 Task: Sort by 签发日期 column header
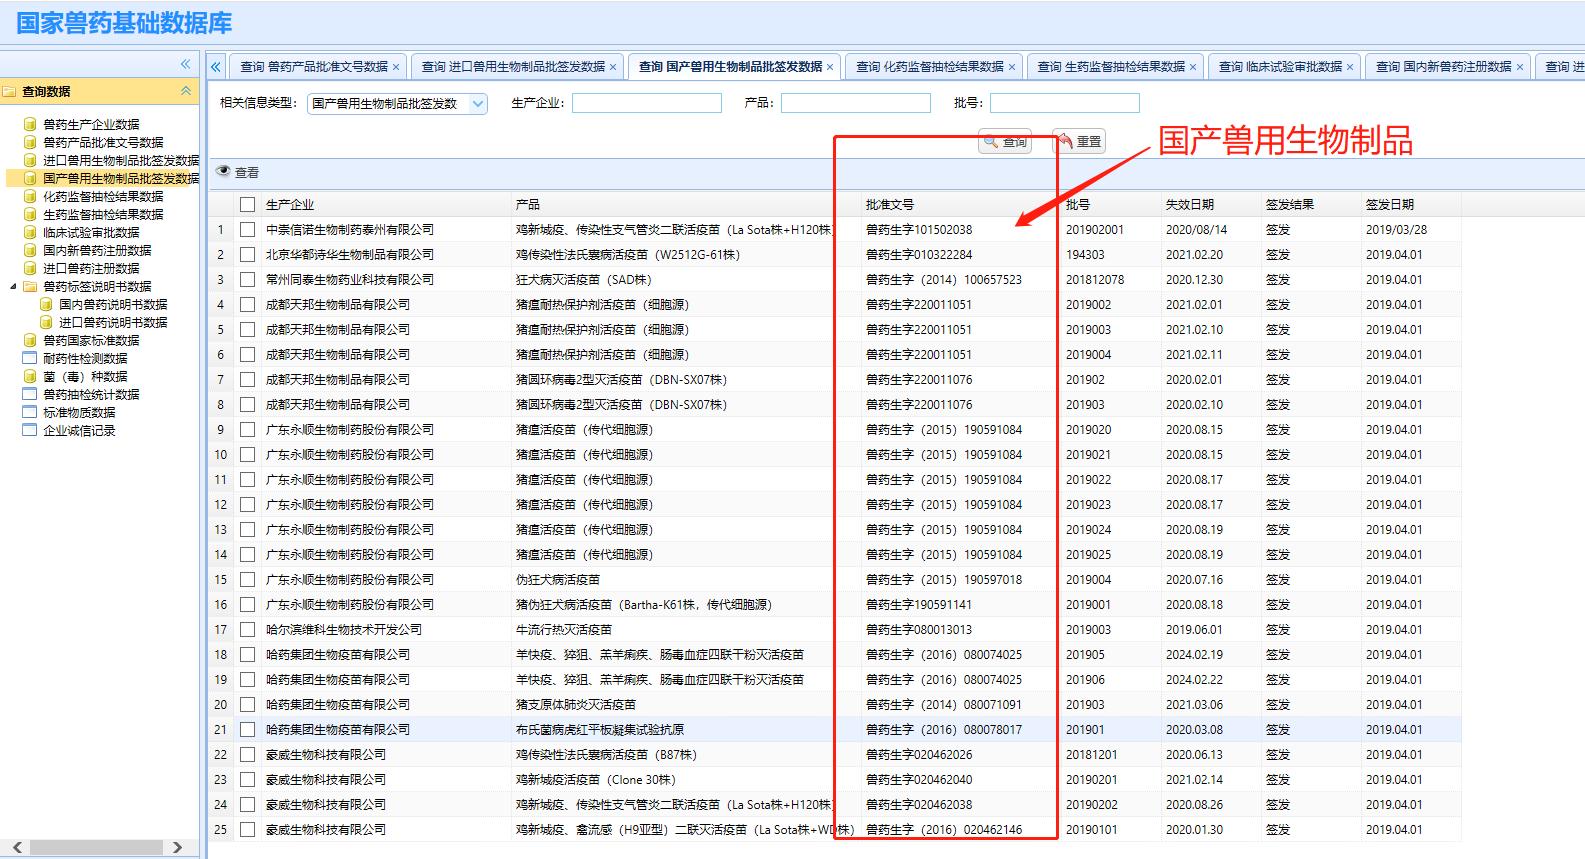(x=1390, y=204)
